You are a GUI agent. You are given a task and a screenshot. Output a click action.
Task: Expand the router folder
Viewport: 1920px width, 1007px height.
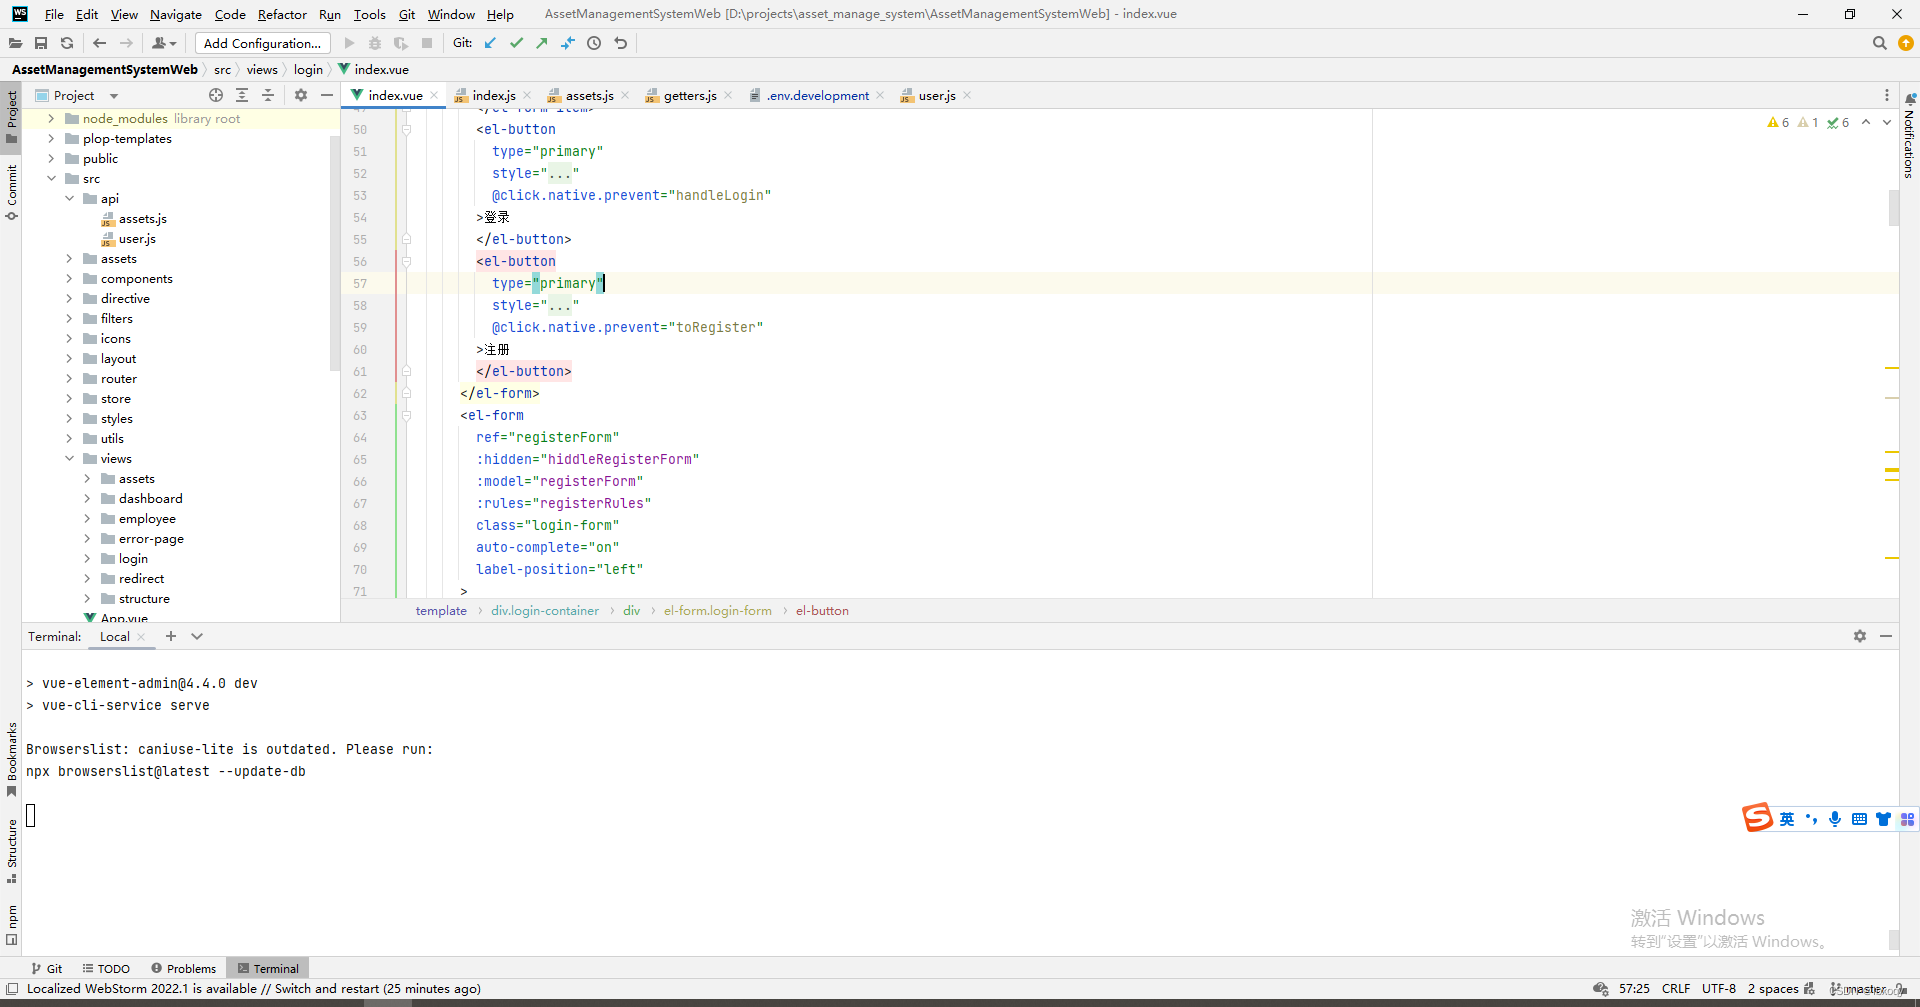(x=69, y=378)
